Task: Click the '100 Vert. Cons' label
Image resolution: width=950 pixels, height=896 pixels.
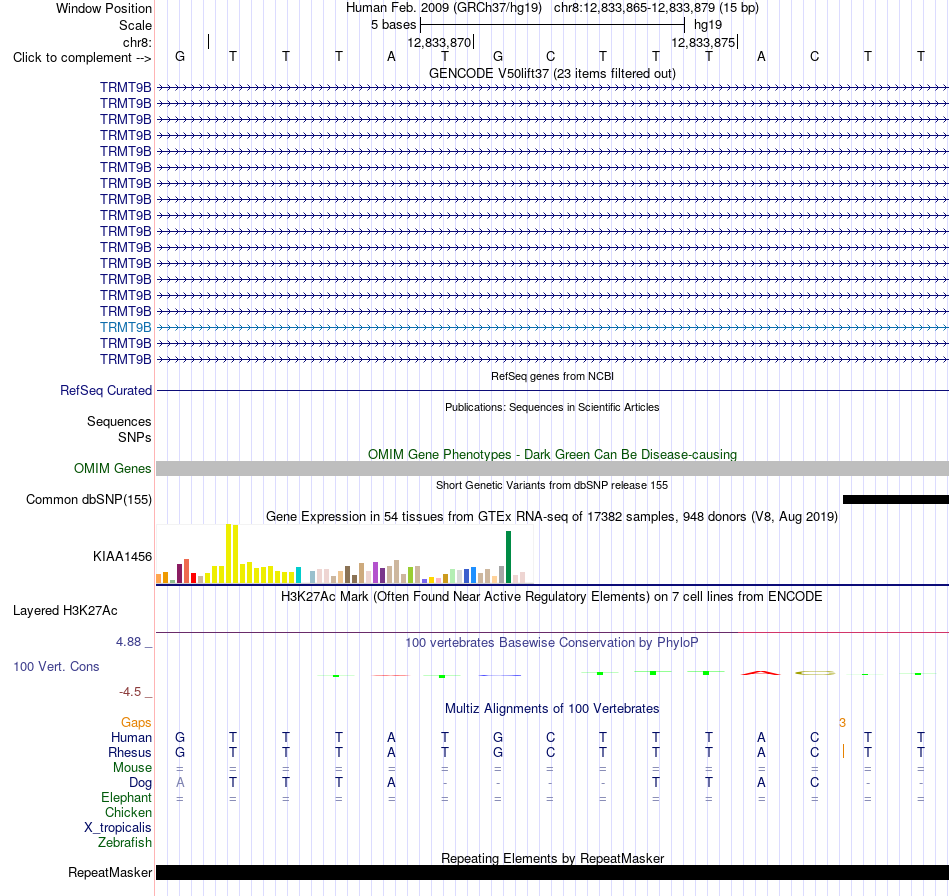Action: (x=56, y=666)
